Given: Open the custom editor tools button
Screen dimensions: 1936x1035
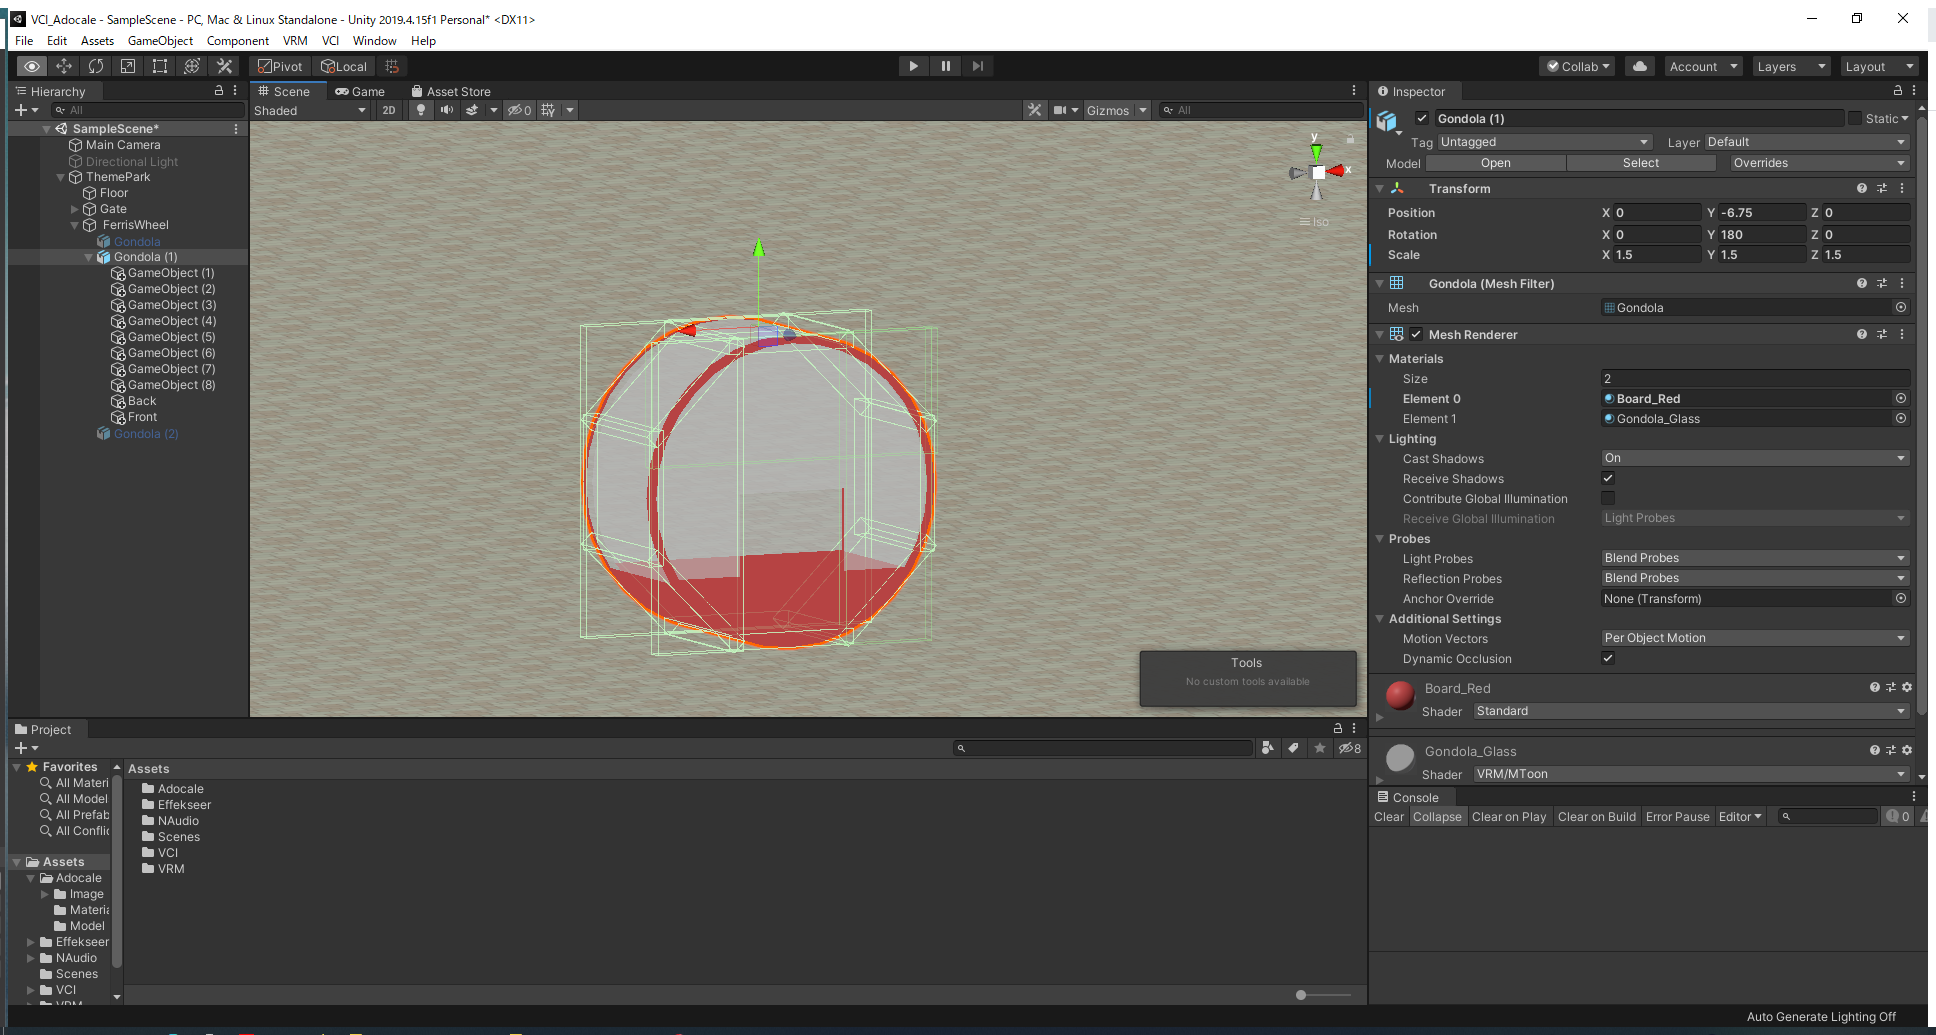Looking at the screenshot, I should (224, 66).
